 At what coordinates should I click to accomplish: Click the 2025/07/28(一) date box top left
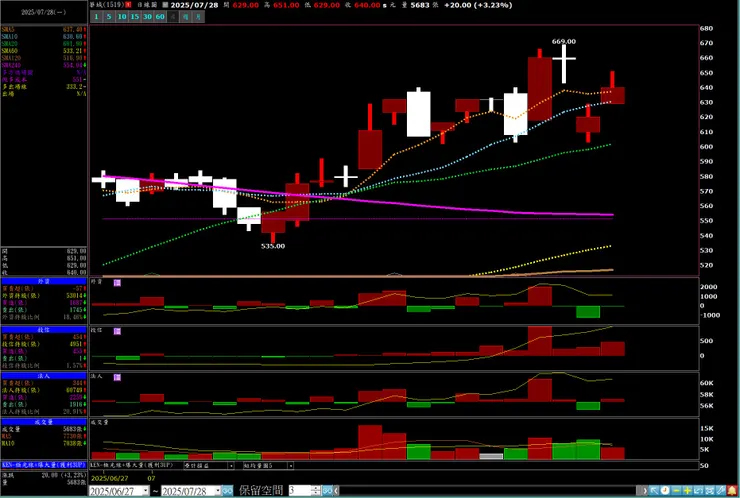click(x=43, y=12)
